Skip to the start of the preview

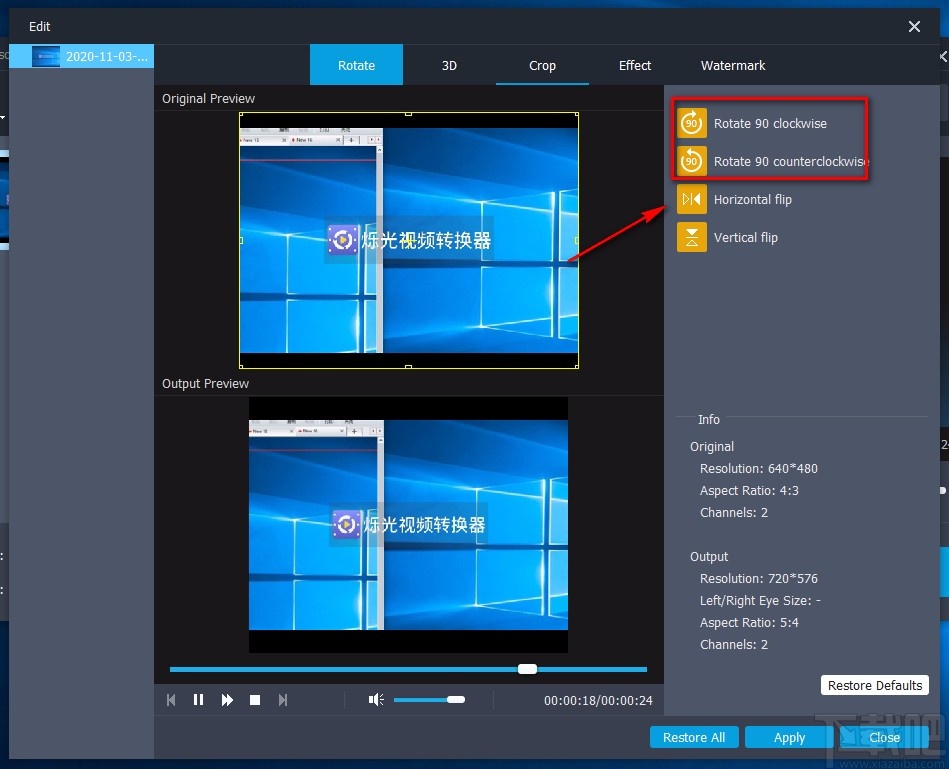(x=171, y=699)
